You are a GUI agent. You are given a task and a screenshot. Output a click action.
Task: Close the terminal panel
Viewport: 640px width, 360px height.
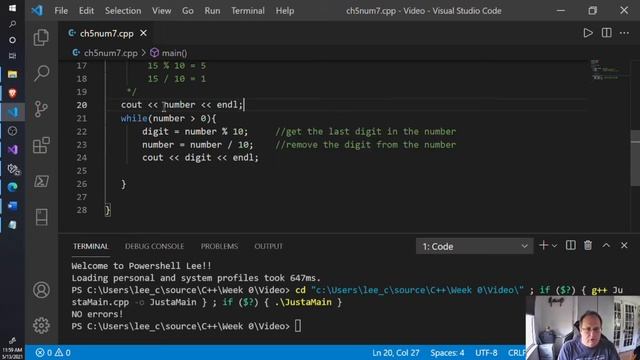click(x=624, y=245)
